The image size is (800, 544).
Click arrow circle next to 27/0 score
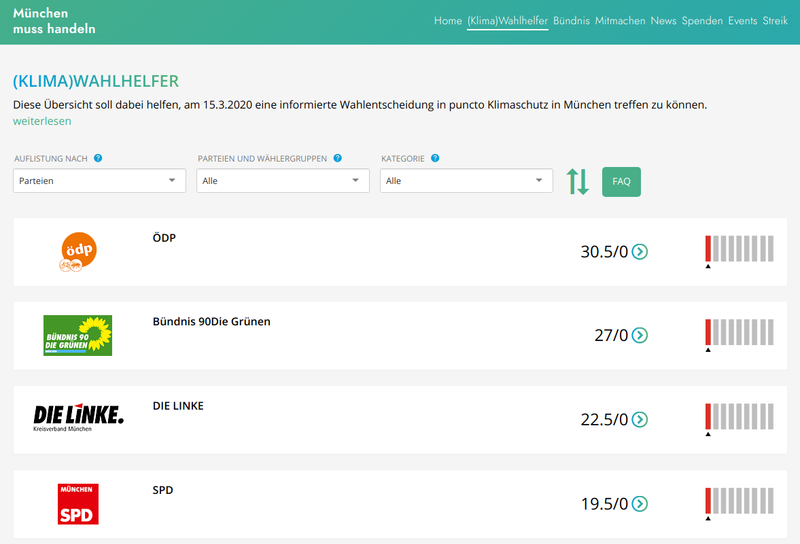coord(640,336)
